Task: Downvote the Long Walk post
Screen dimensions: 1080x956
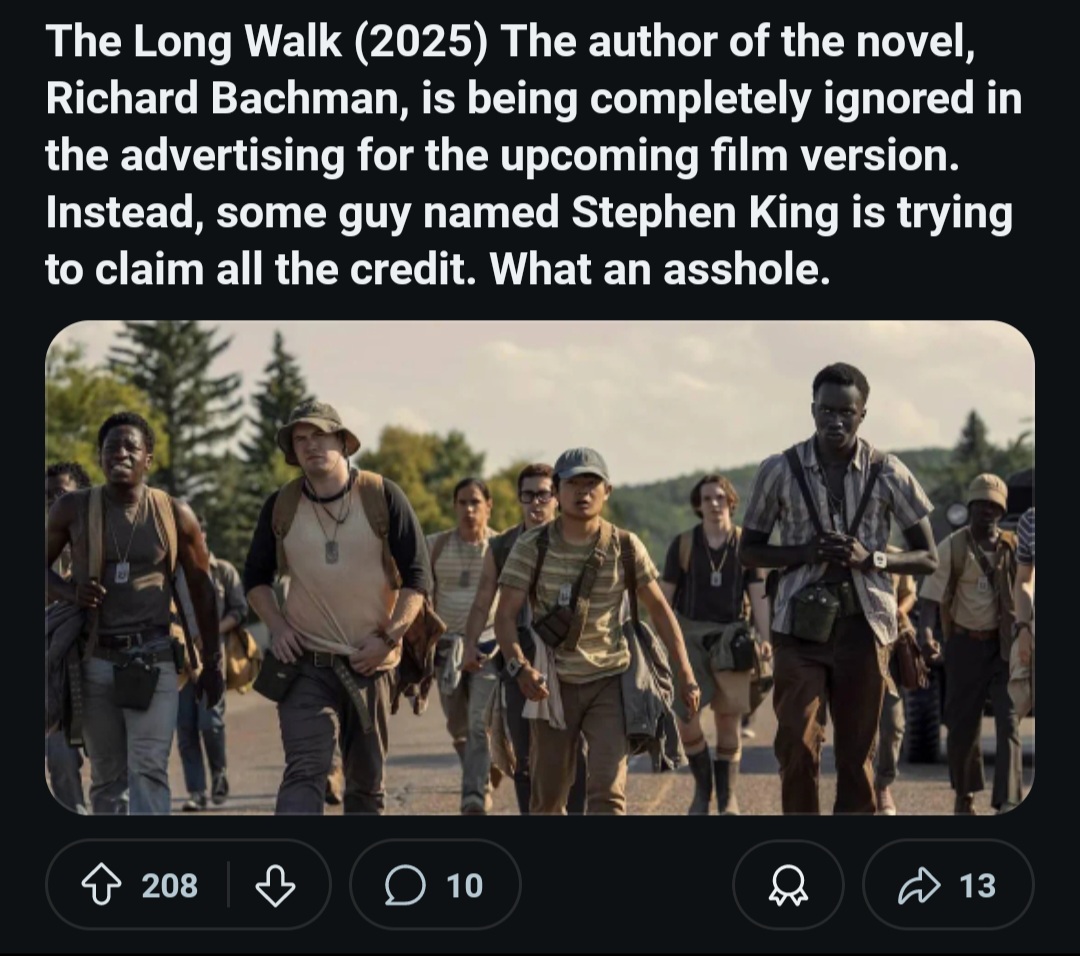Action: click(275, 885)
